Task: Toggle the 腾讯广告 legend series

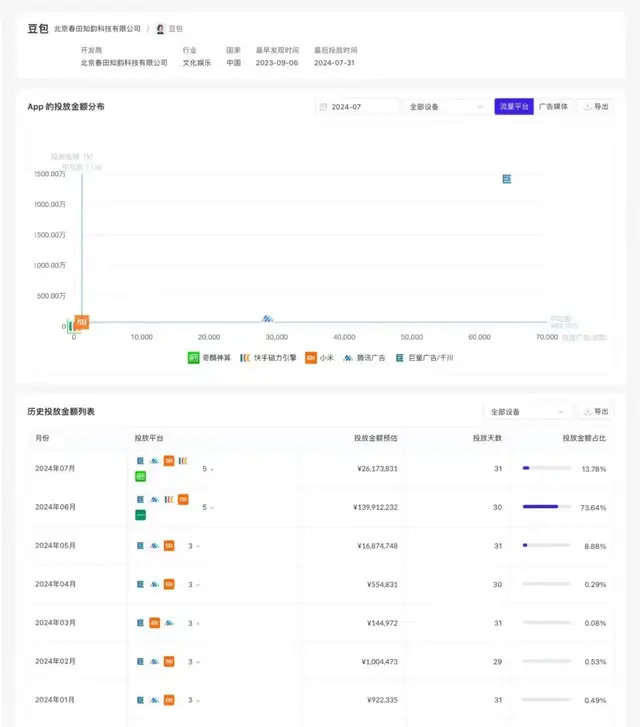Action: [x=364, y=357]
